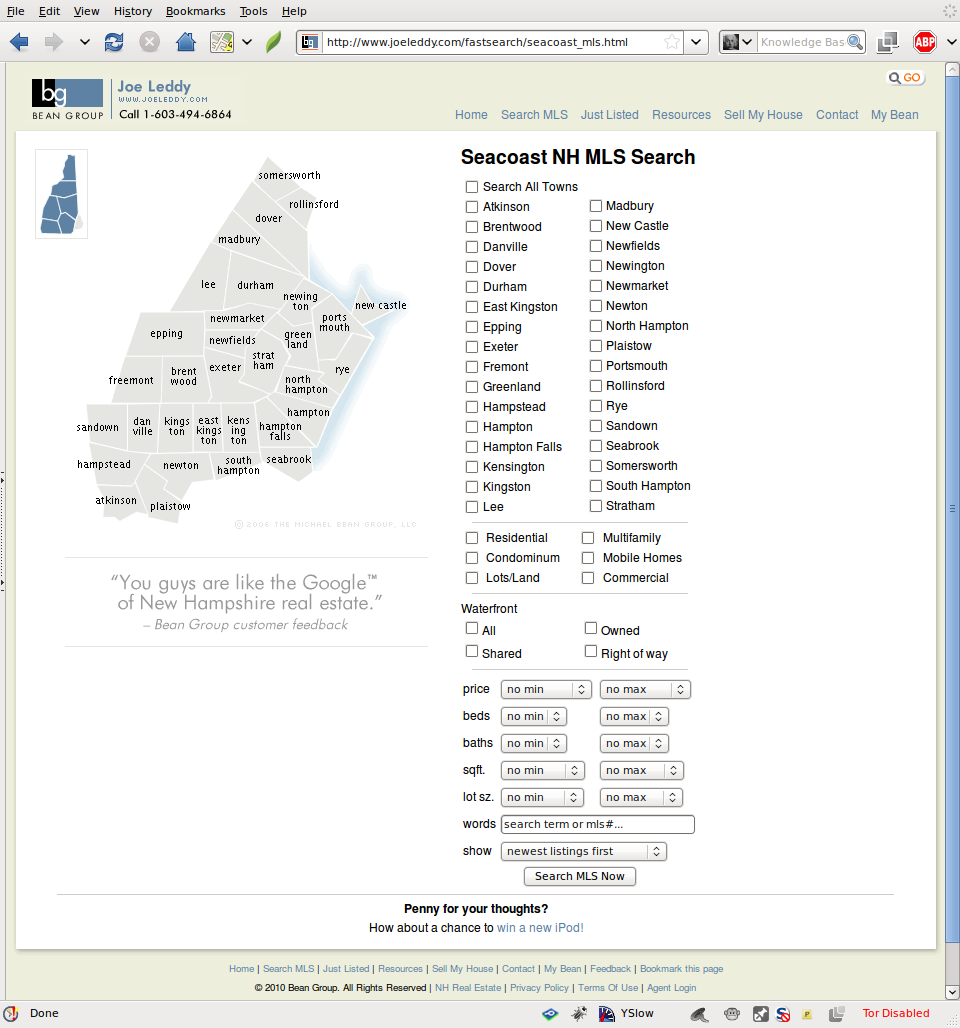Select the Portsmouth checkbox
The height and width of the screenshot is (1028, 960).
[595, 366]
